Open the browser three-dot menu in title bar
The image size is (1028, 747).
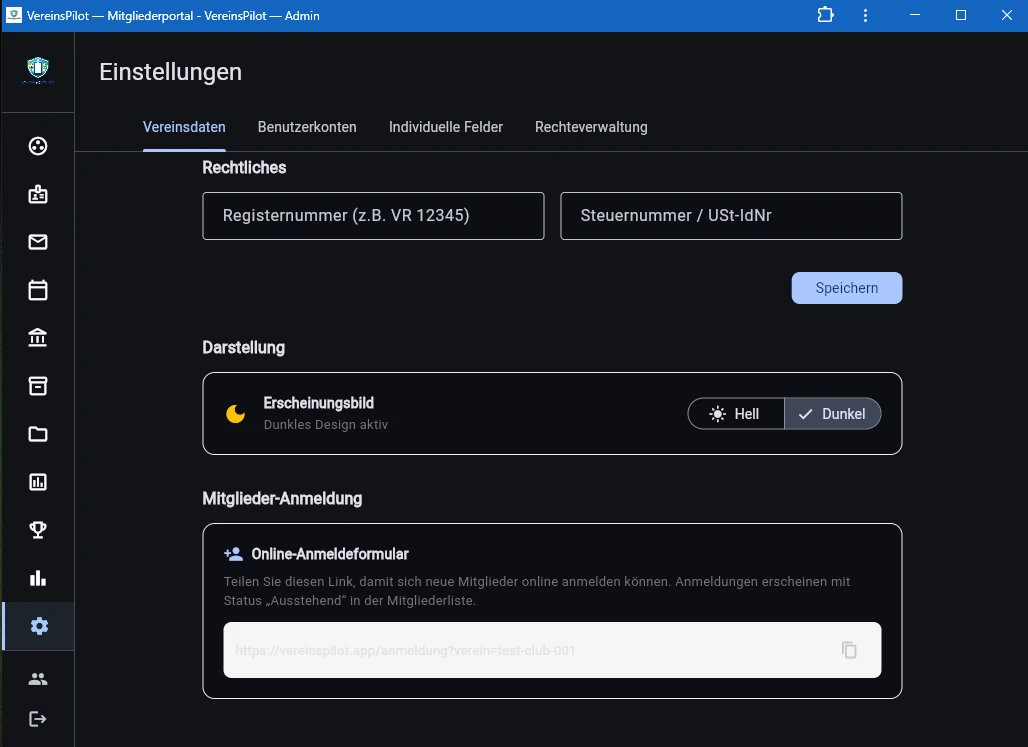click(x=865, y=15)
